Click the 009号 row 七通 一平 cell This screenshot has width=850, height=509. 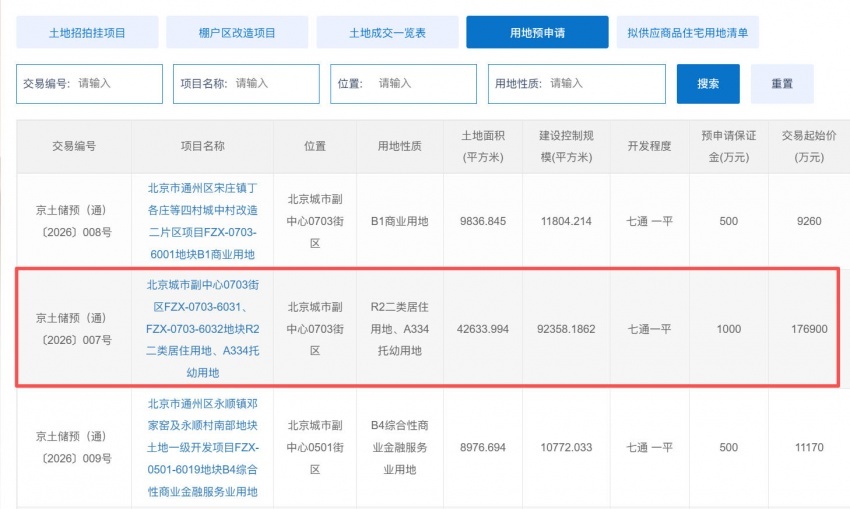[649, 447]
